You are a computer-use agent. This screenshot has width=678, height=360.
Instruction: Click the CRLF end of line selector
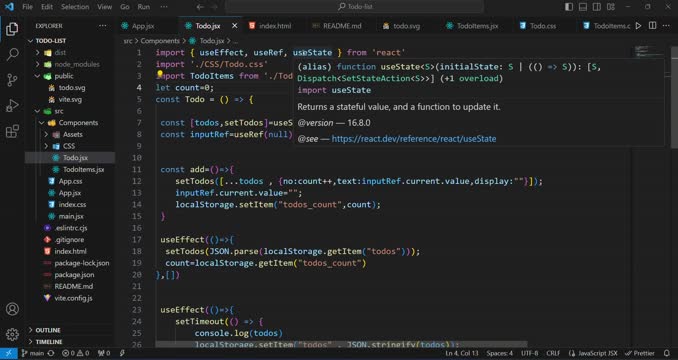(553, 354)
